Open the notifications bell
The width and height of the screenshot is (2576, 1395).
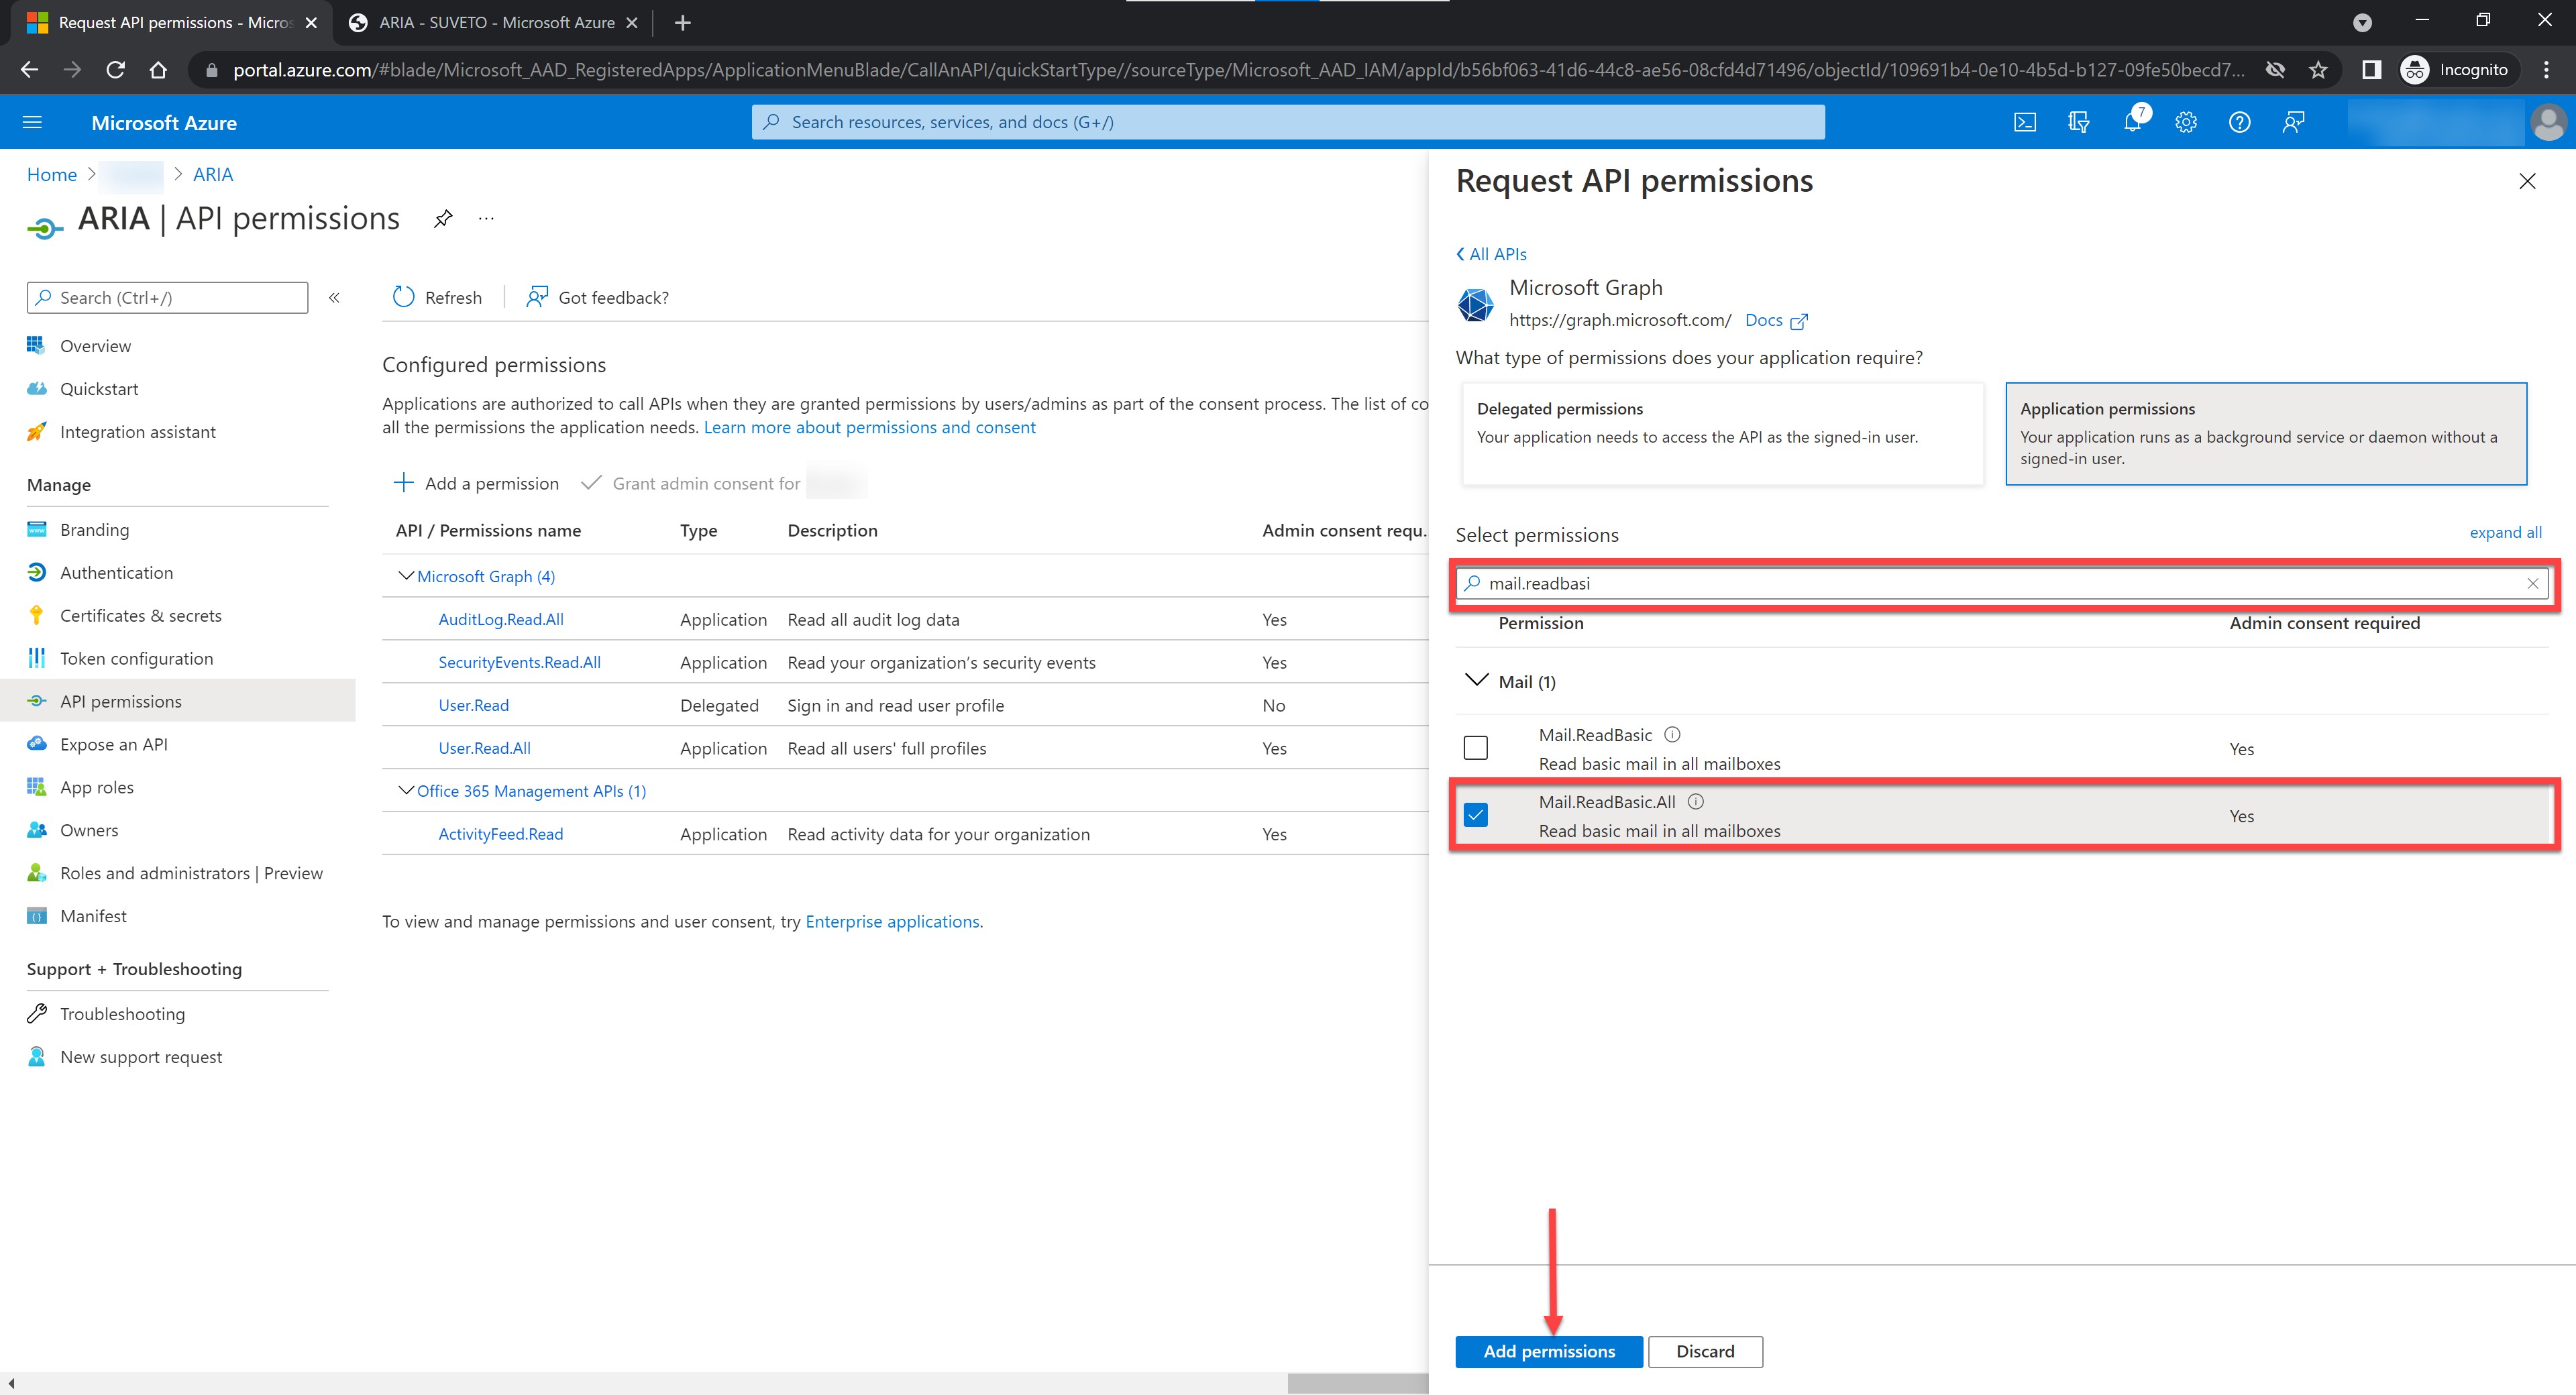click(x=2132, y=122)
